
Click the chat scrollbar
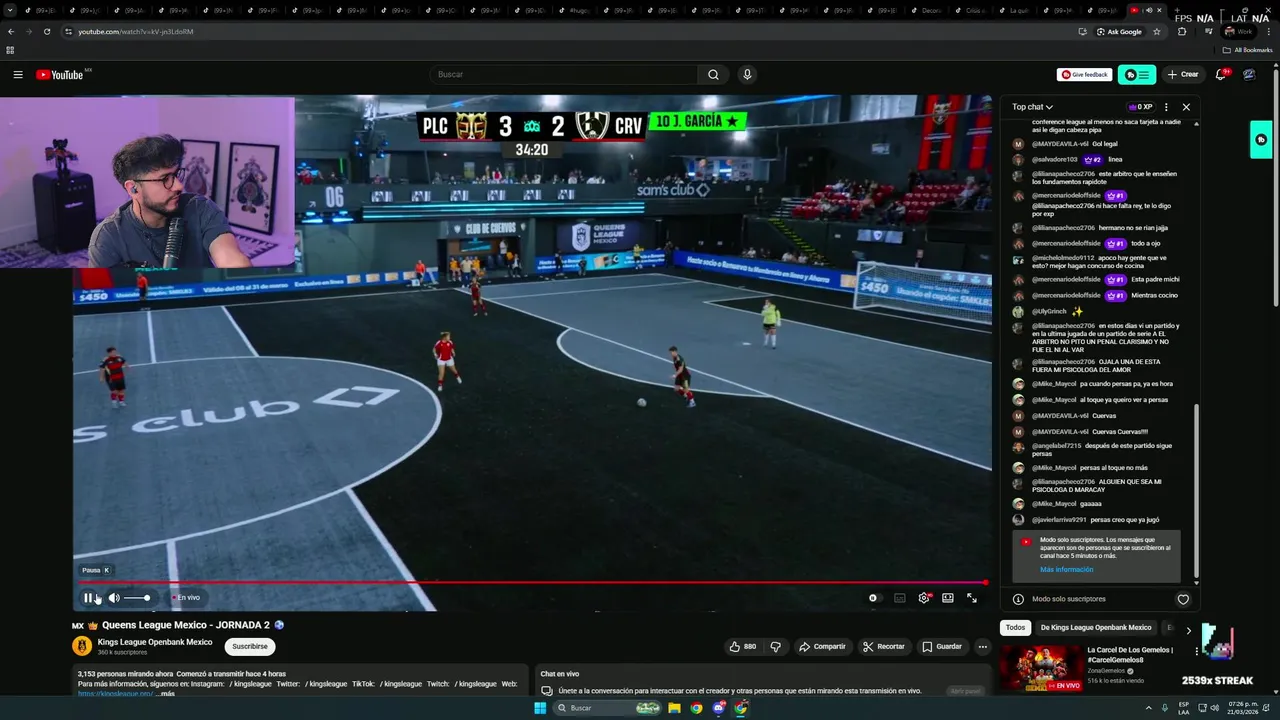click(1196, 492)
